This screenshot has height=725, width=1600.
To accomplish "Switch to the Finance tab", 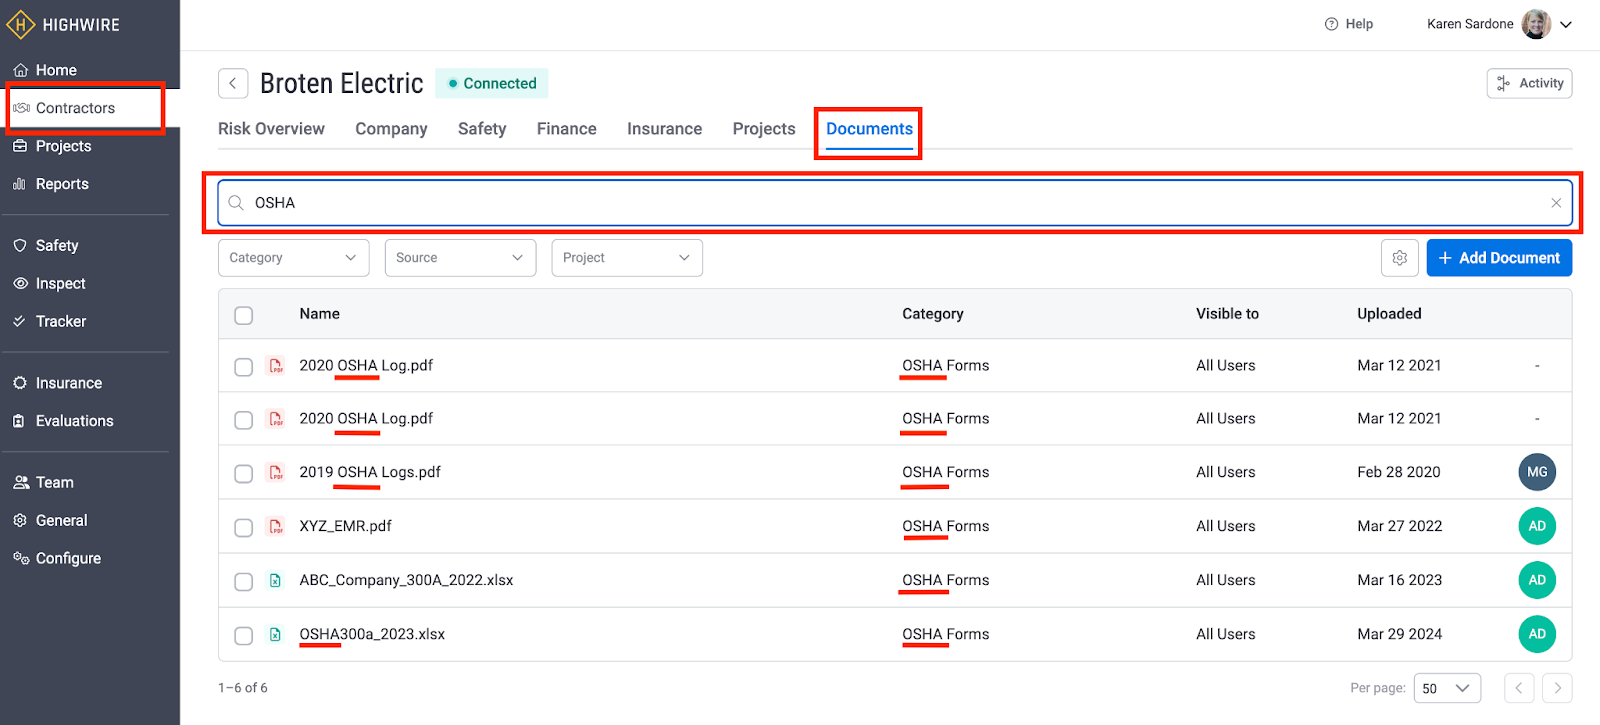I will coord(566,129).
